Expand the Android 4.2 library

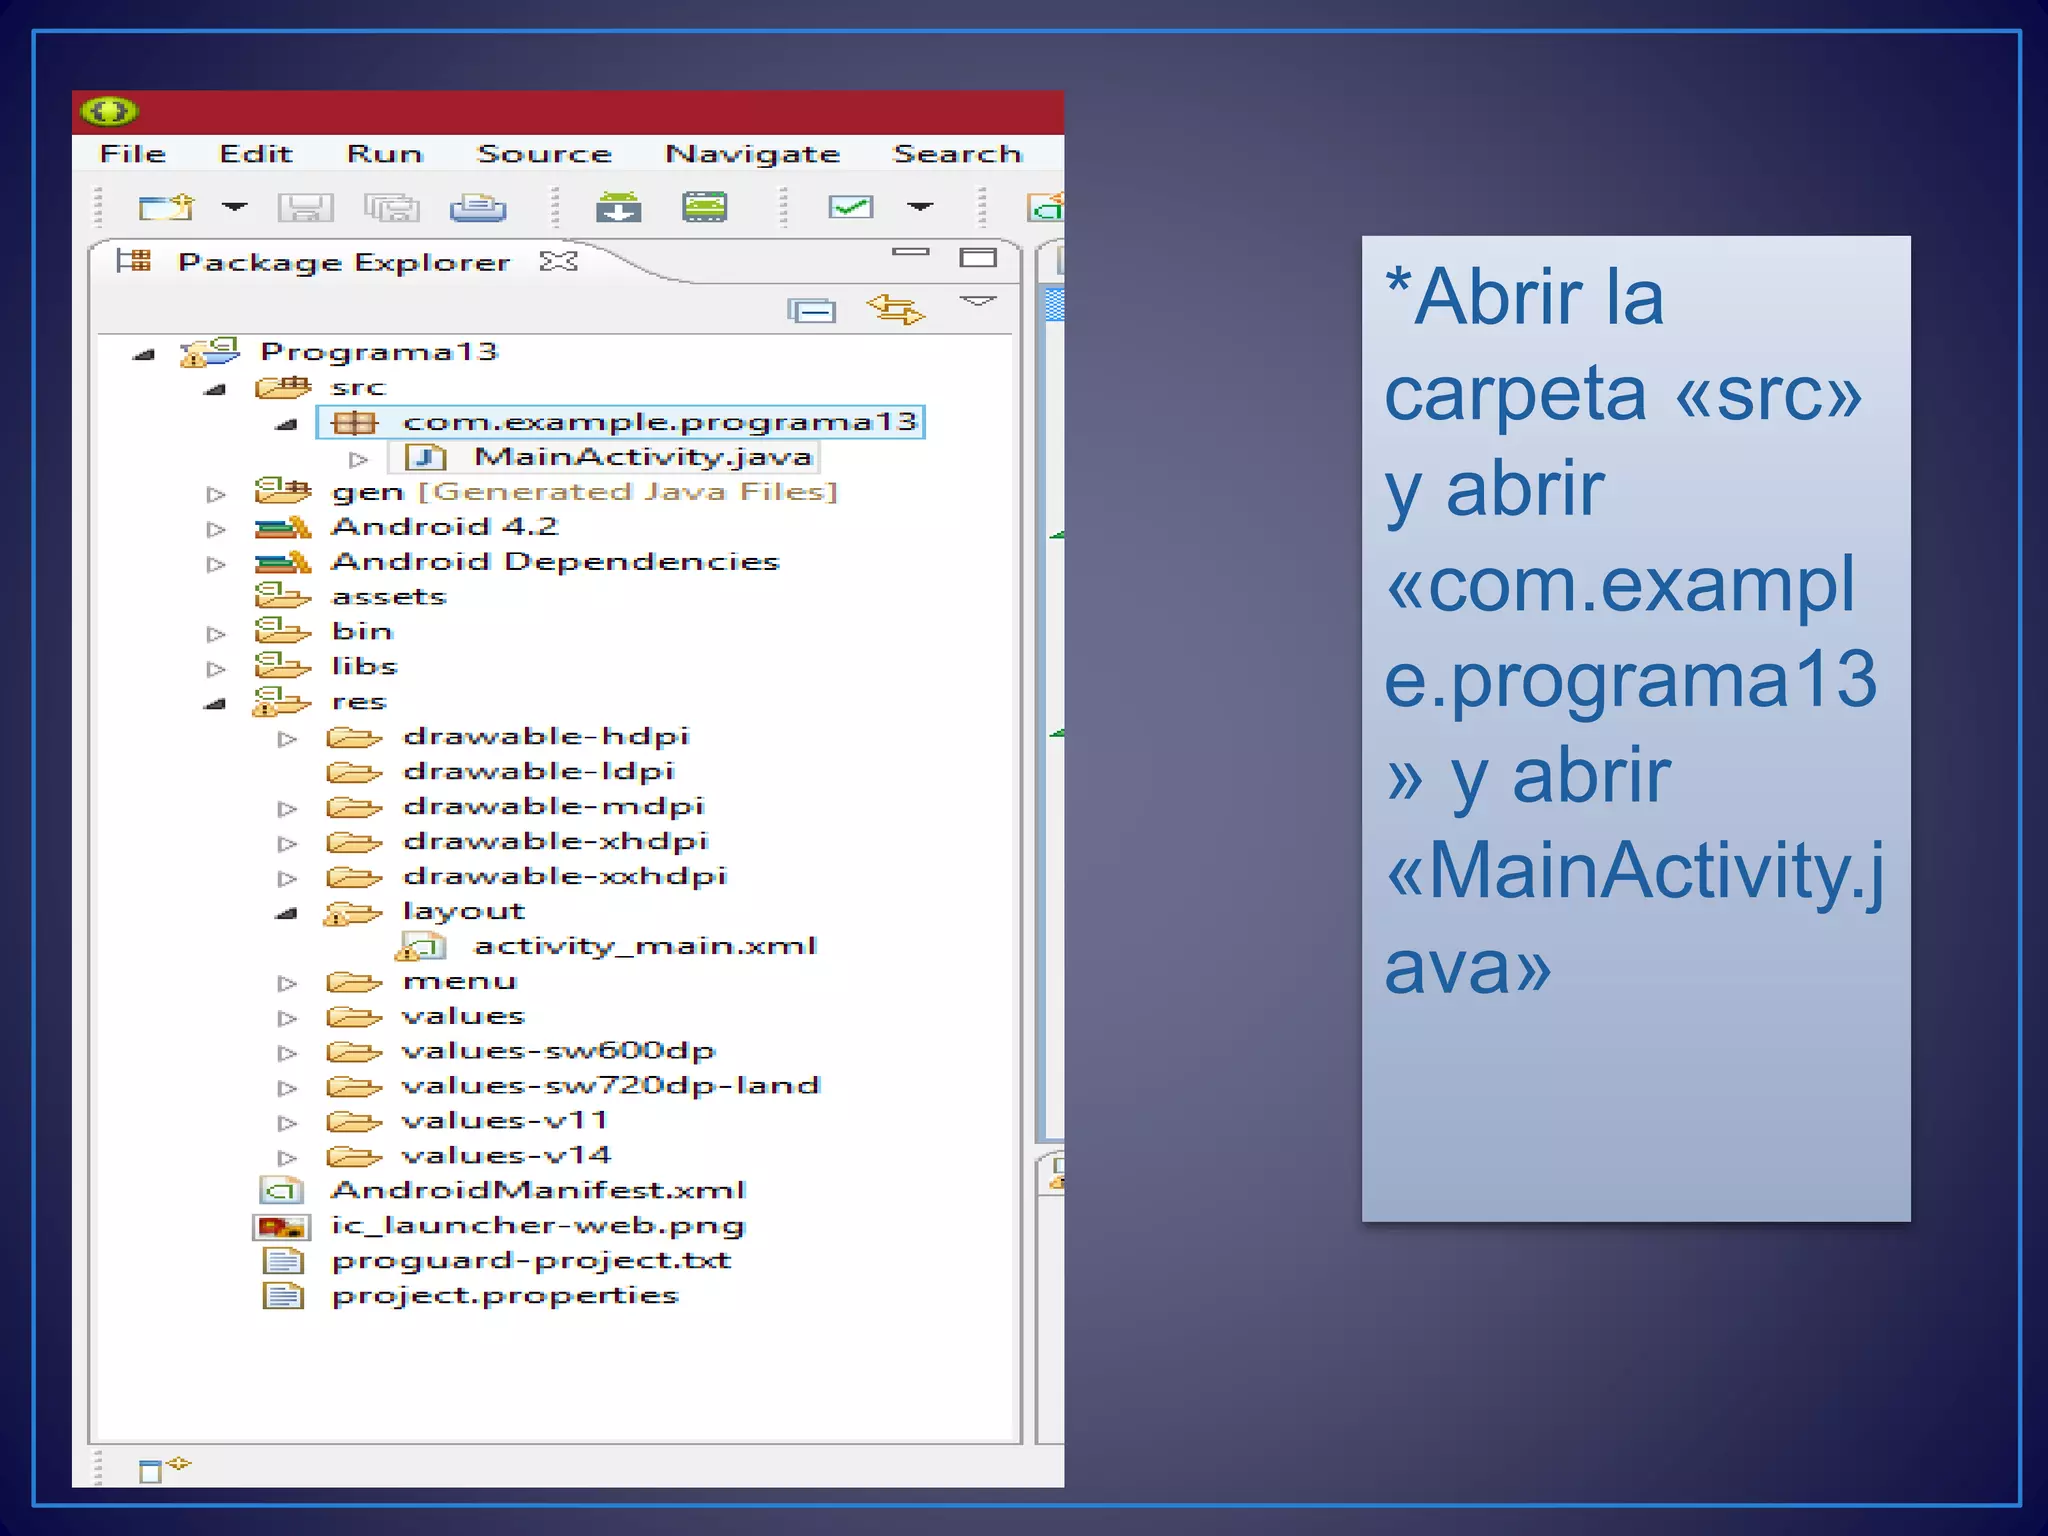[216, 529]
